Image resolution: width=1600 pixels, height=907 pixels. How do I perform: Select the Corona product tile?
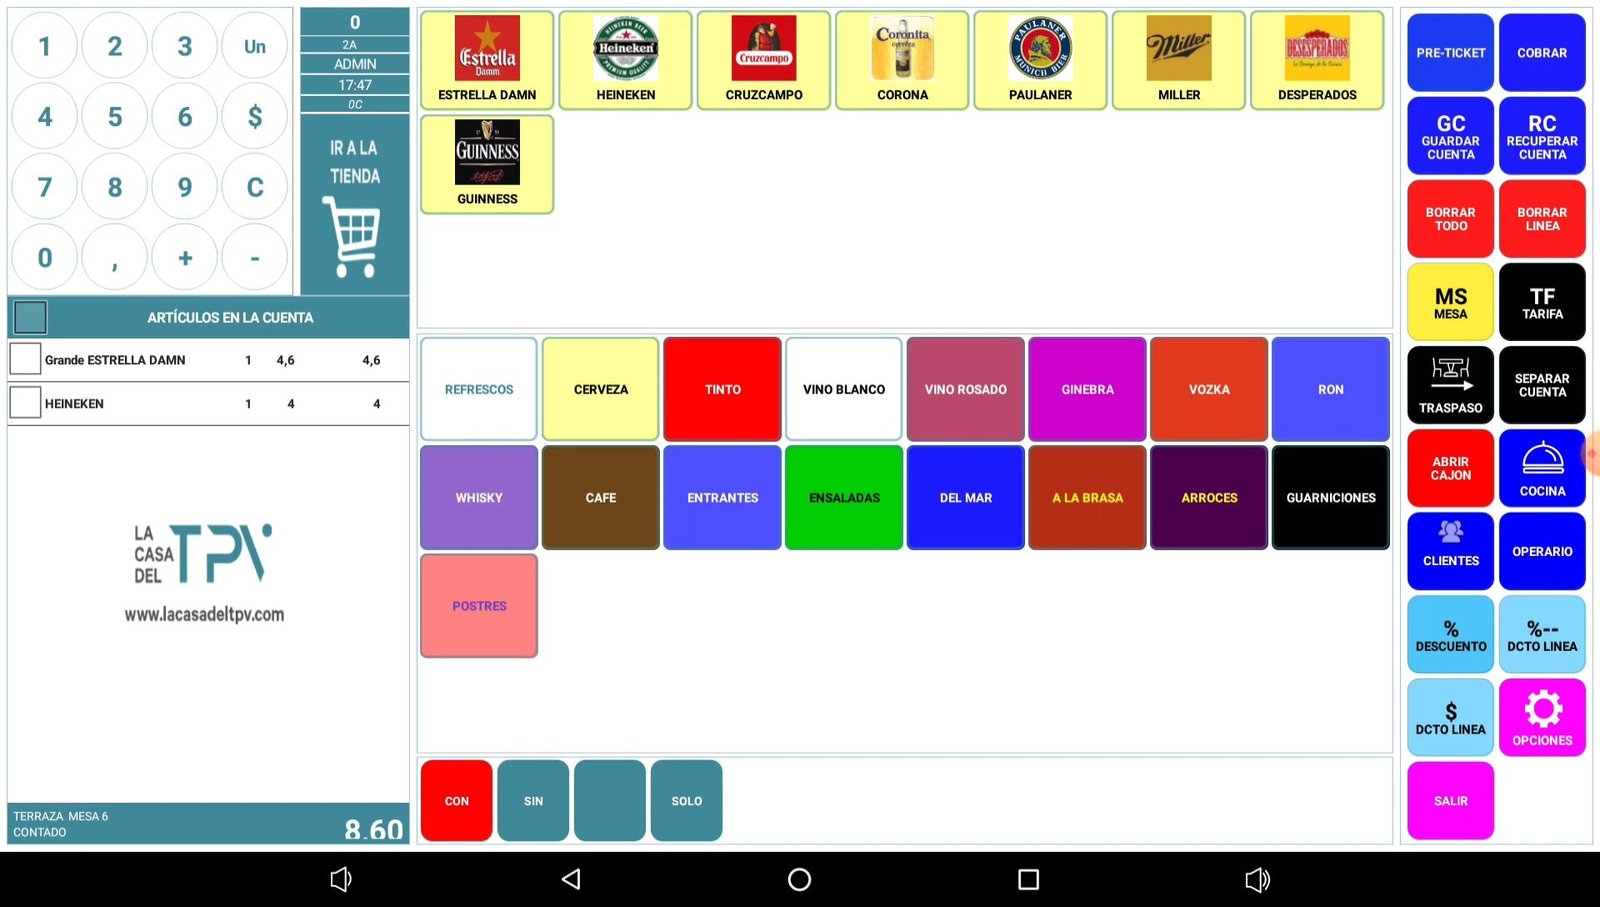click(902, 60)
